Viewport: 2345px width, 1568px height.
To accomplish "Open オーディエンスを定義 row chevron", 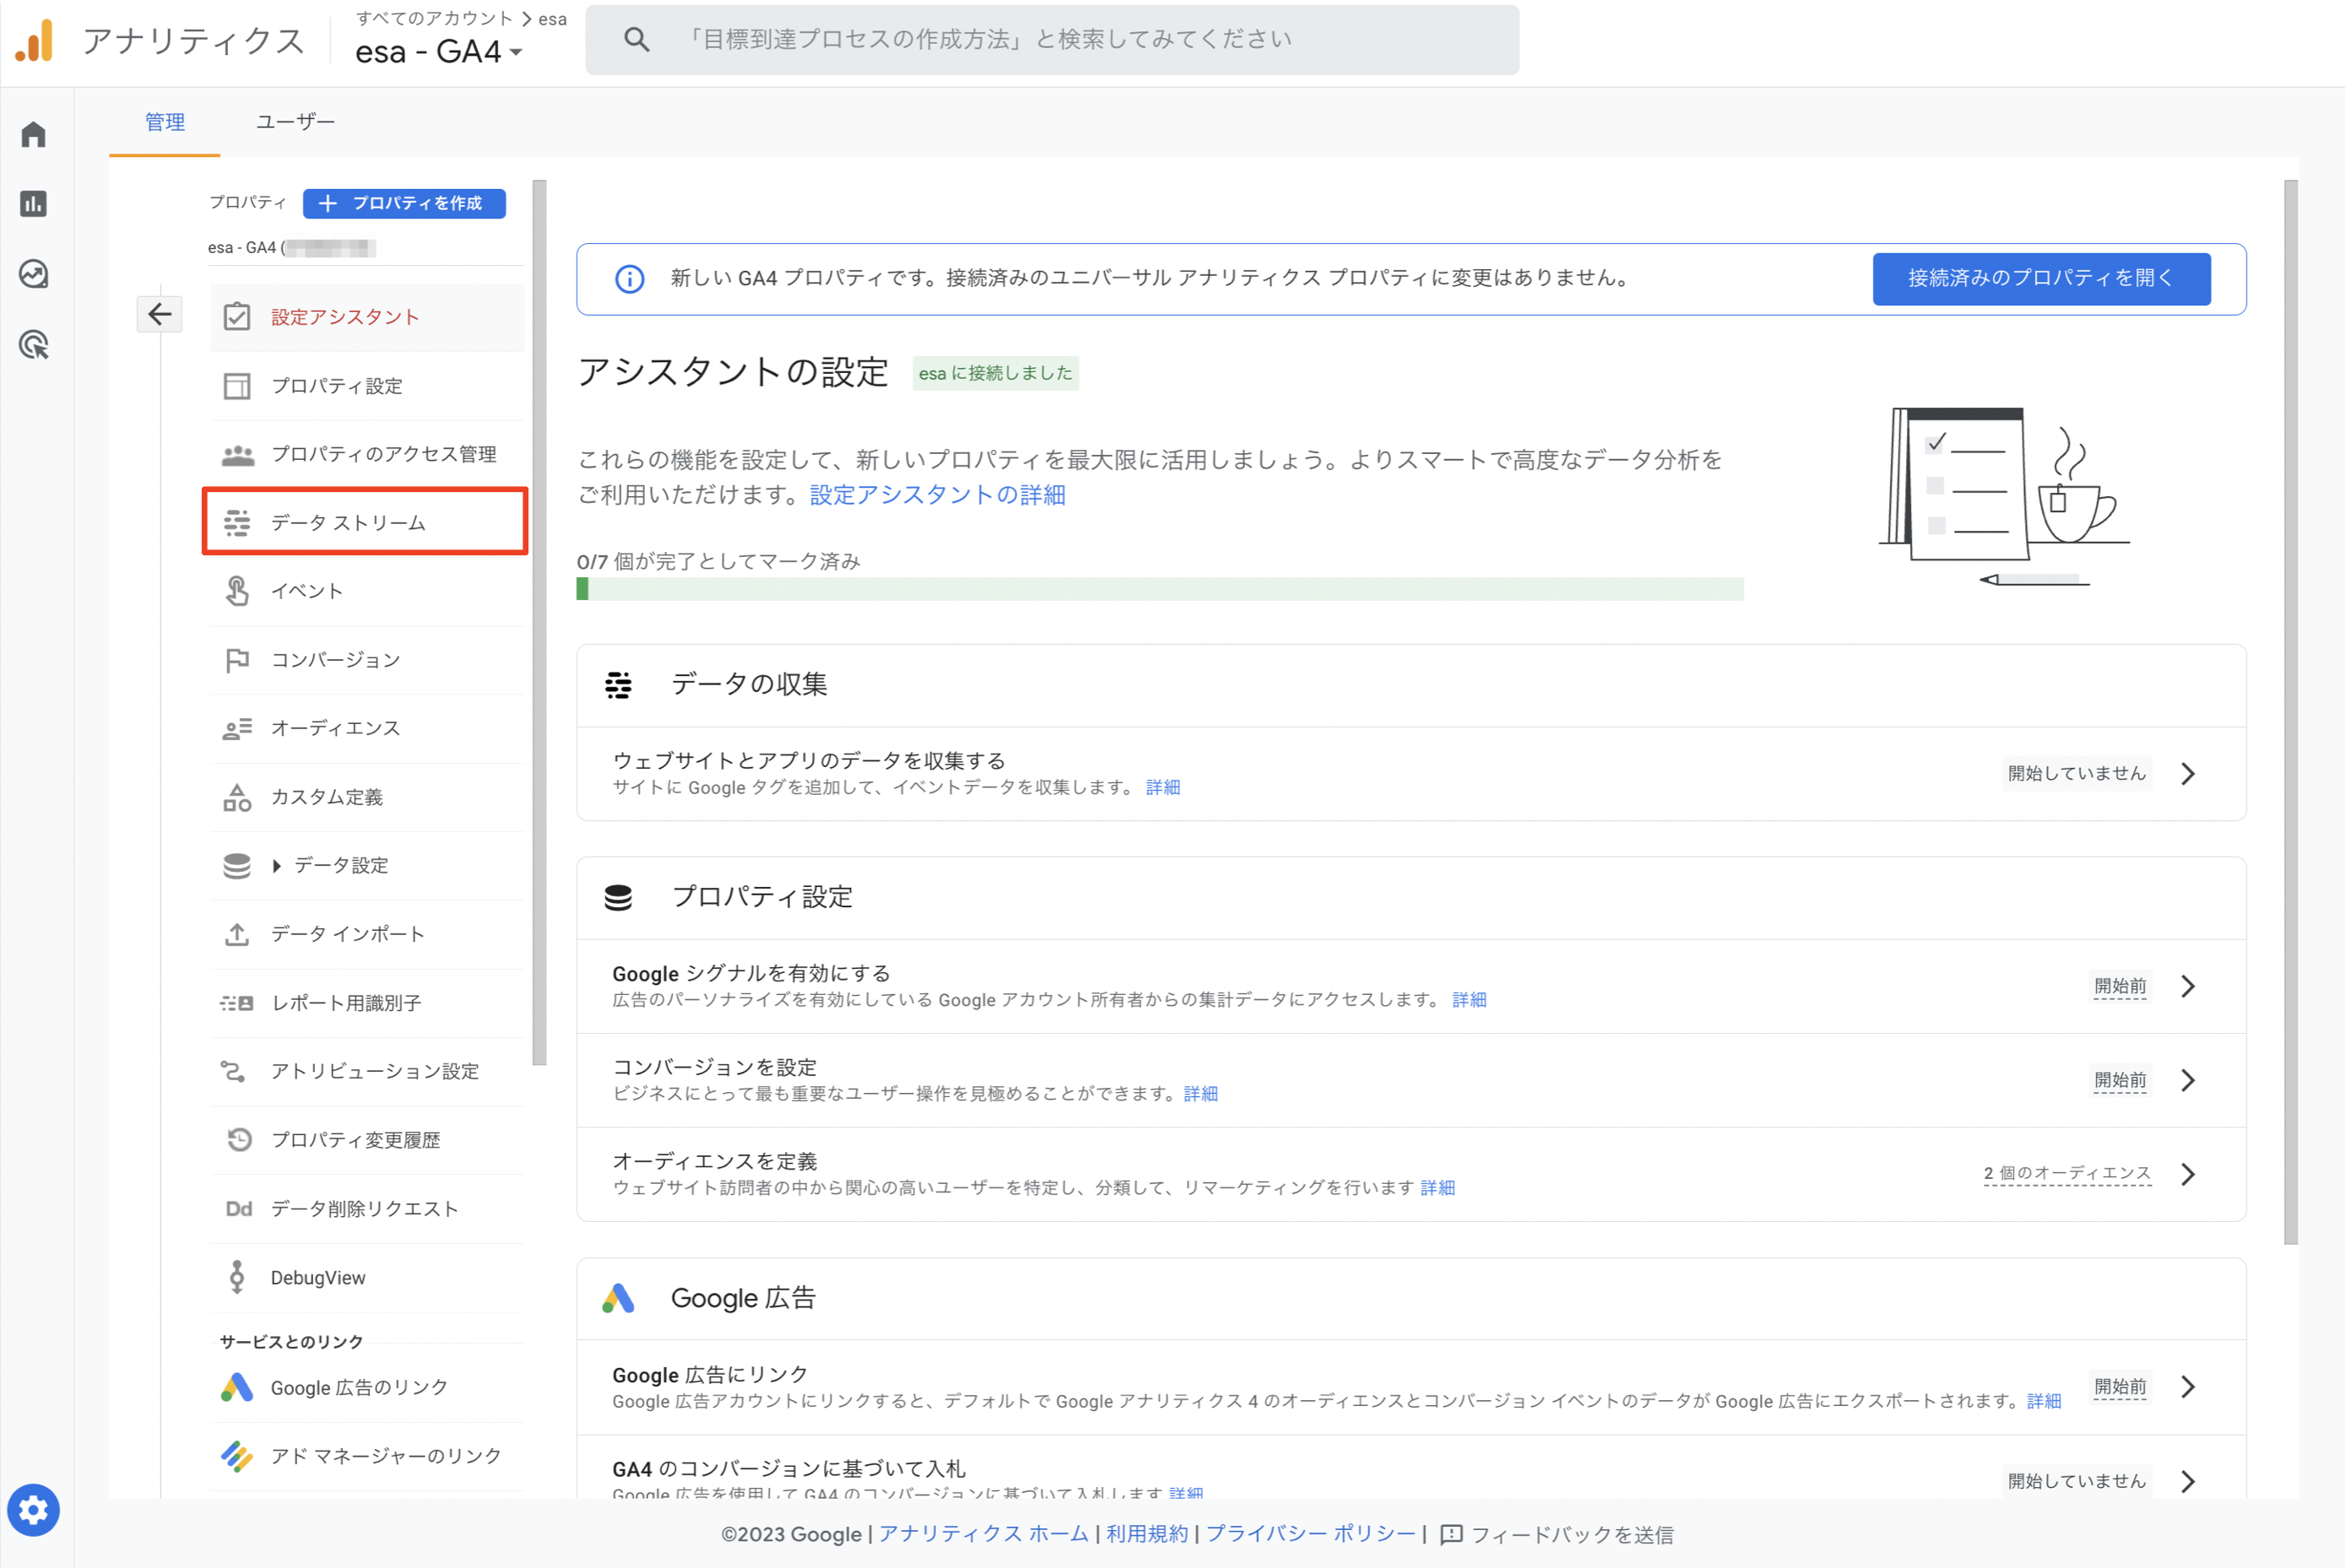I will 2188,1174.
